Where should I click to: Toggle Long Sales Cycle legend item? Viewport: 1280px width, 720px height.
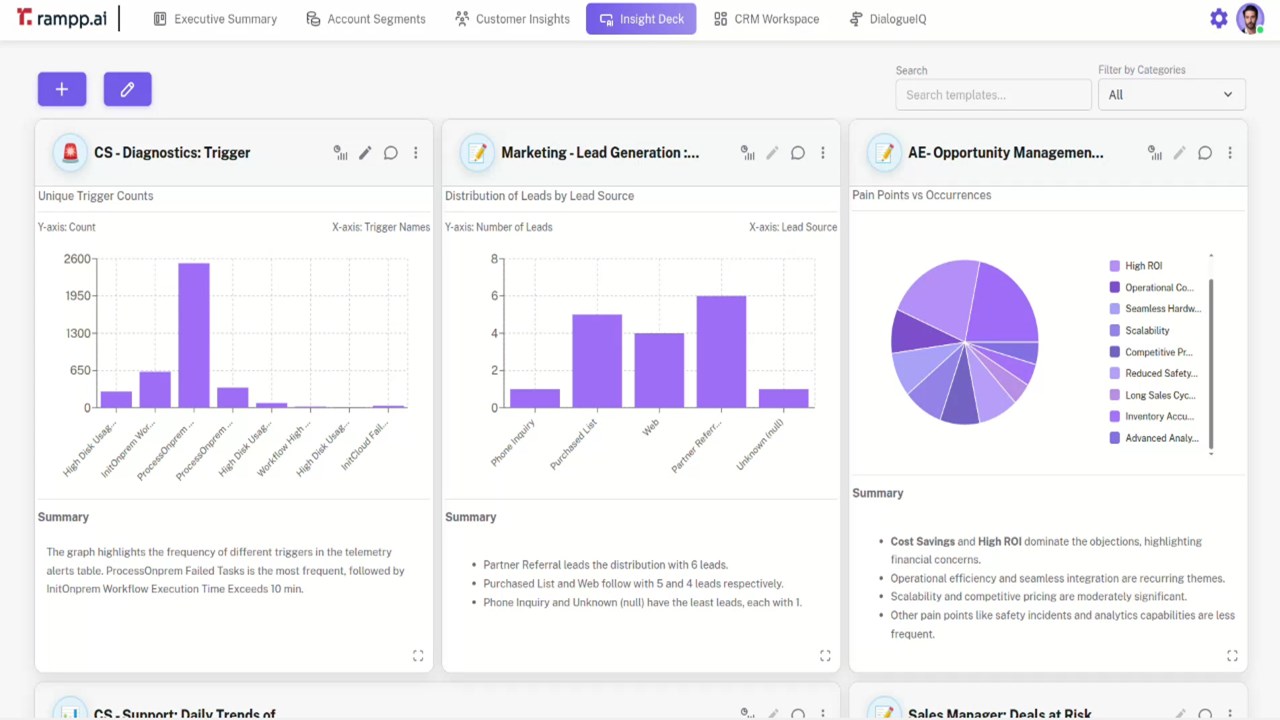[1152, 395]
